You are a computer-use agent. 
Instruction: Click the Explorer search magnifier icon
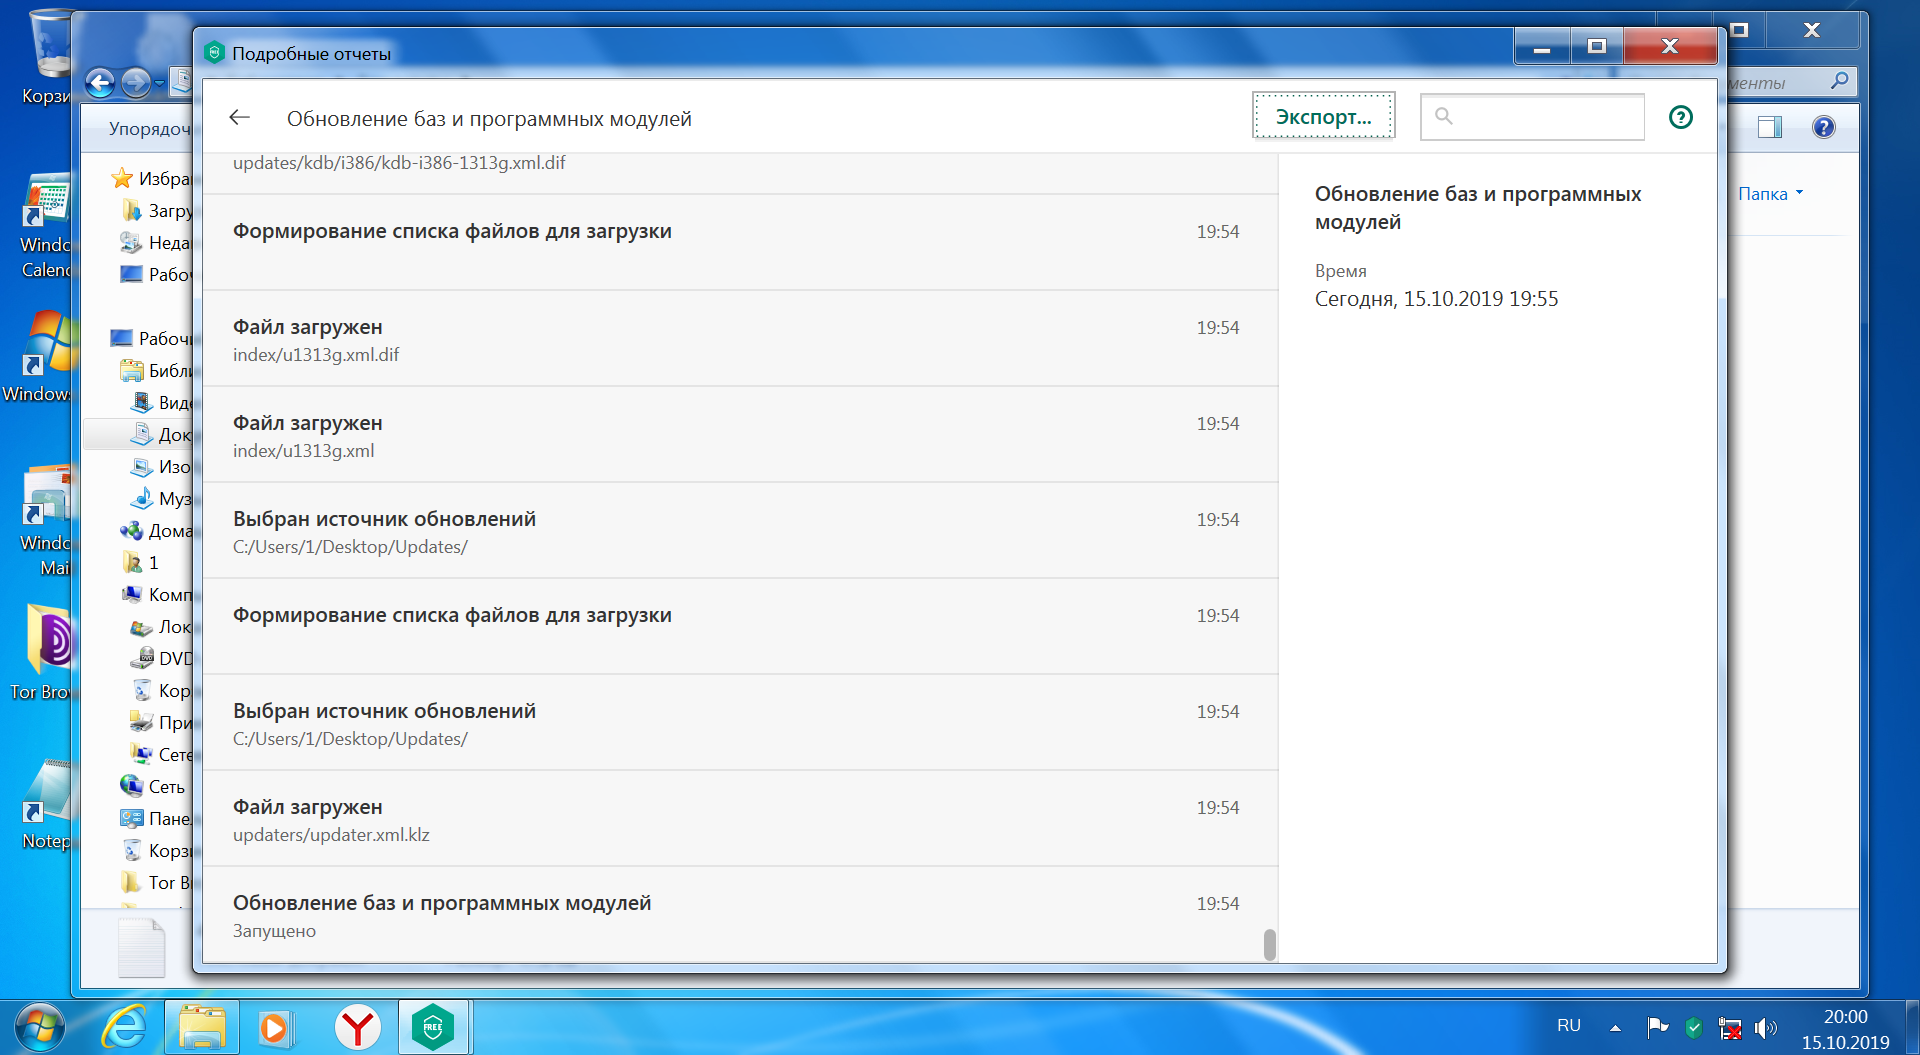(x=1839, y=81)
